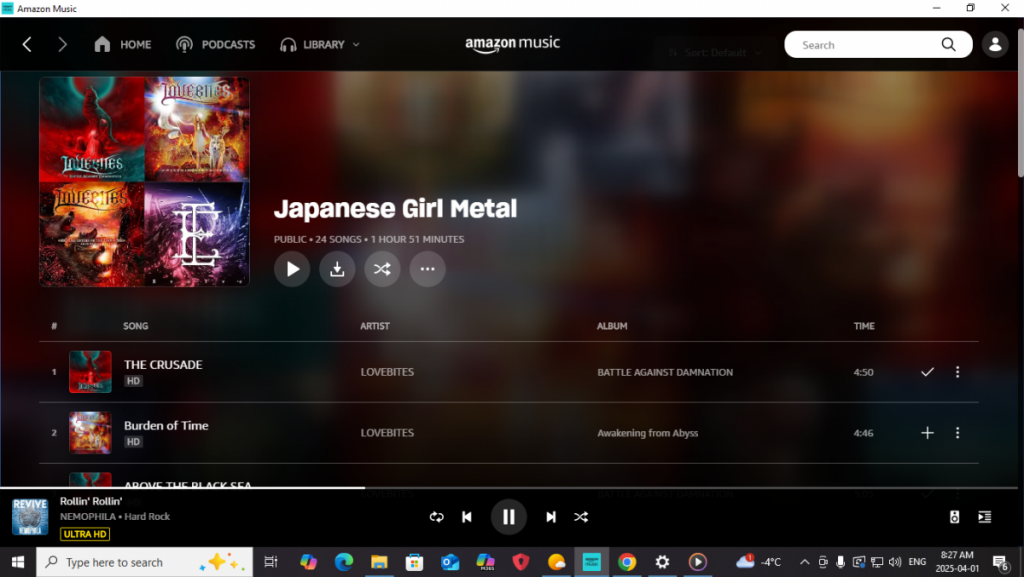Image resolution: width=1024 pixels, height=577 pixels.
Task: Open Google Chrome from taskbar
Action: click(x=627, y=562)
